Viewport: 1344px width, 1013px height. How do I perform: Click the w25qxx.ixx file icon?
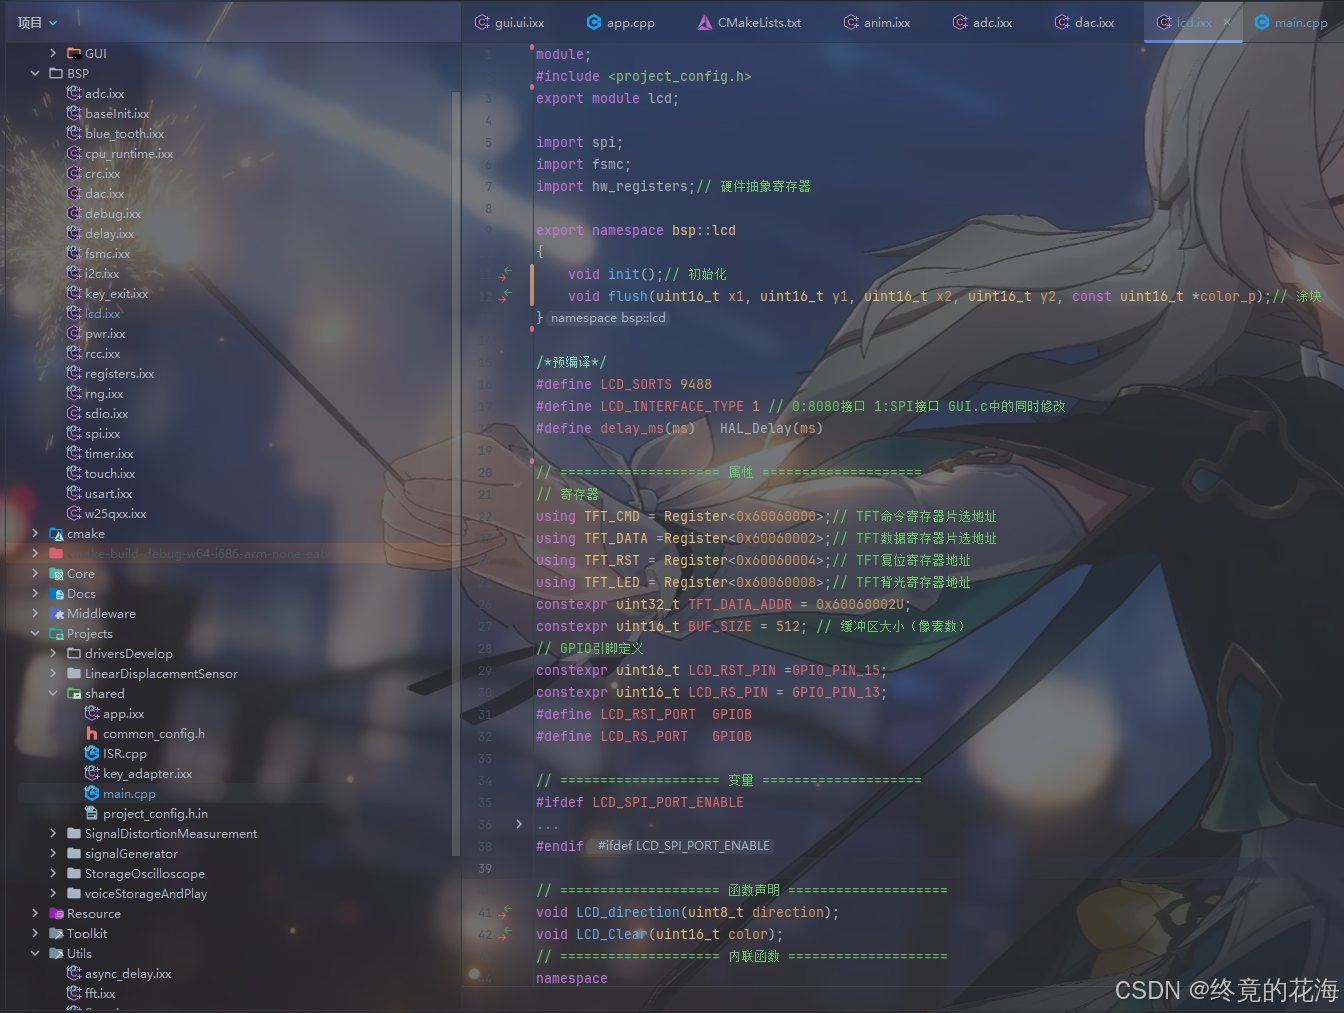coord(74,513)
